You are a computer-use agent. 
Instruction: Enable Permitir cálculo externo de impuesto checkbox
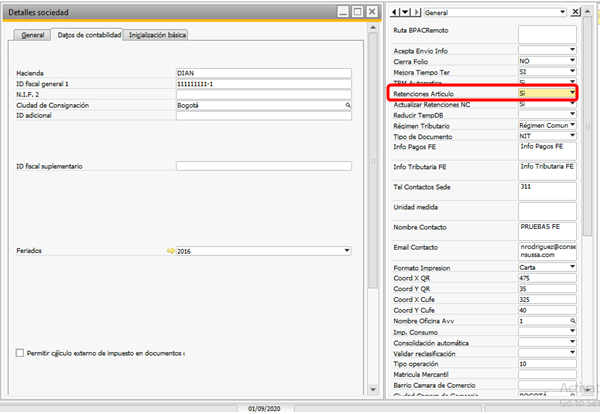21,353
